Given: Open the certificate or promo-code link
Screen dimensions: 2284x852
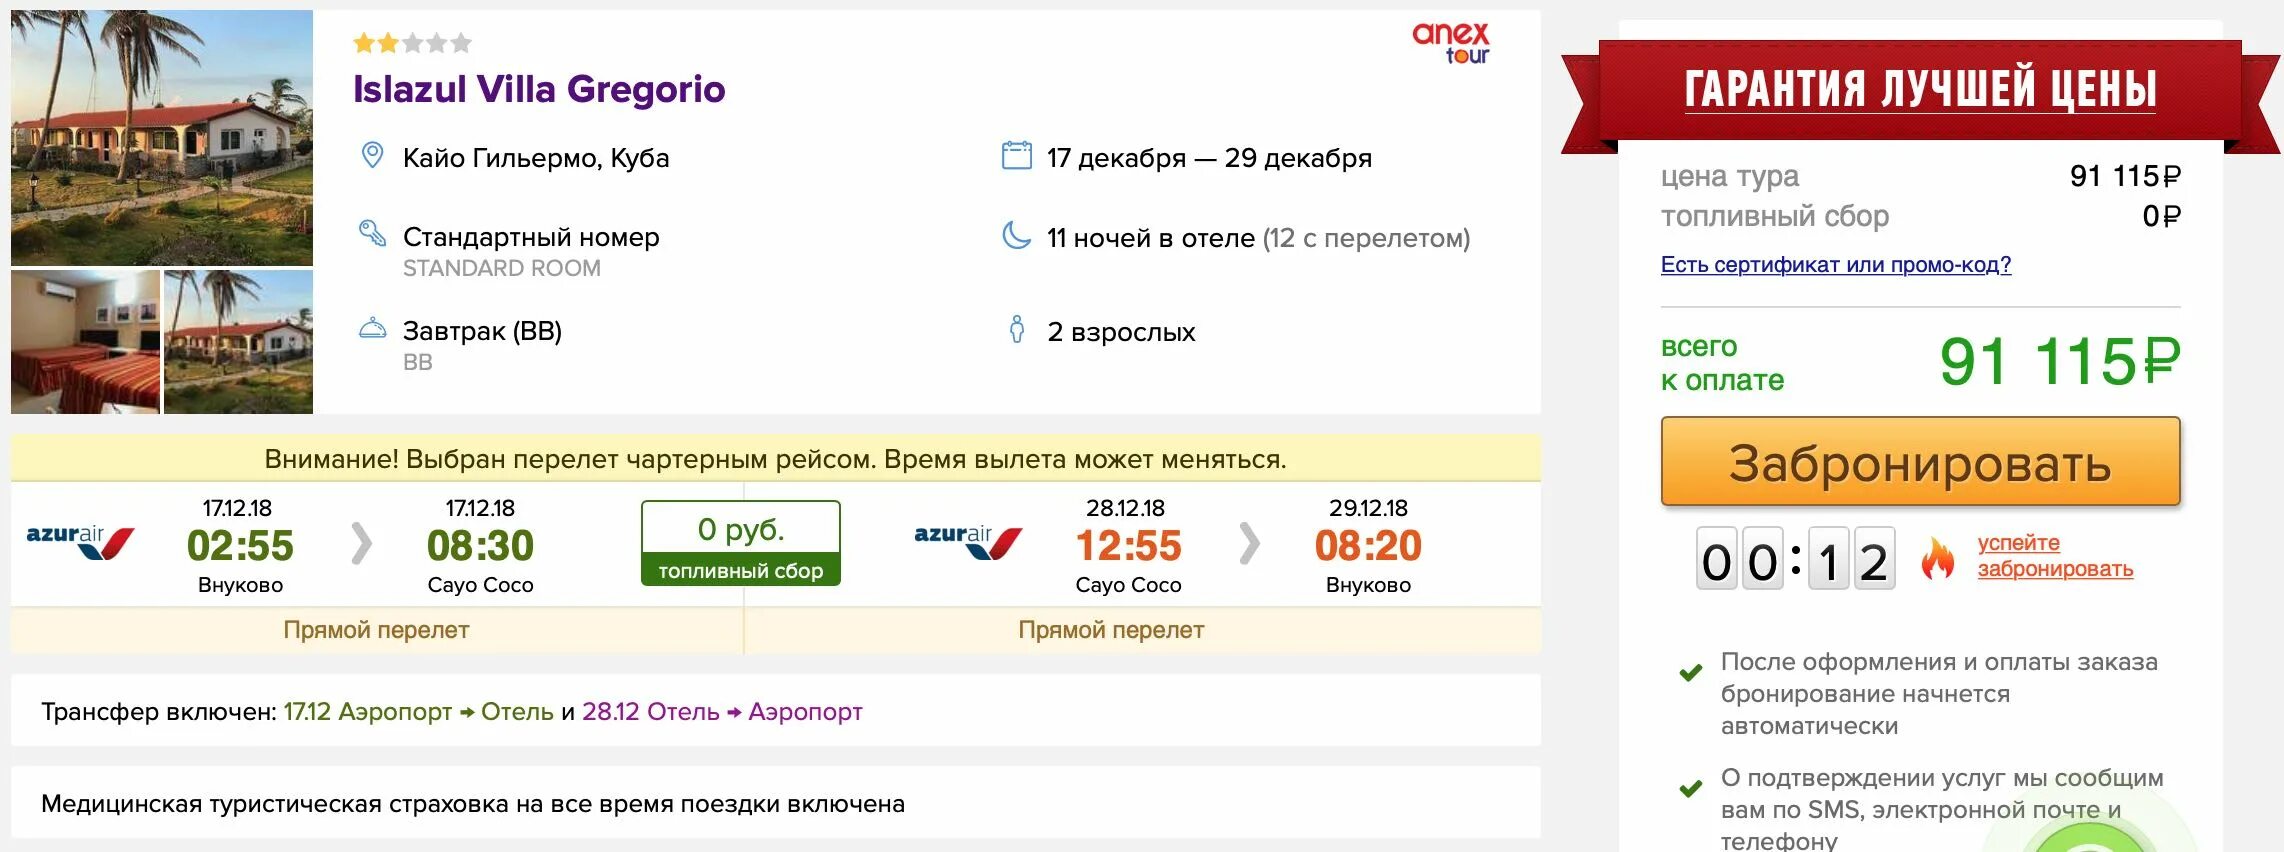Looking at the screenshot, I should tap(1835, 265).
